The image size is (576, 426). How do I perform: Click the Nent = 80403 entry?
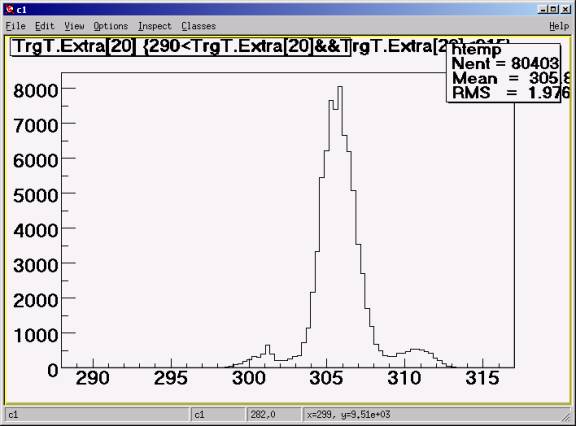505,64
